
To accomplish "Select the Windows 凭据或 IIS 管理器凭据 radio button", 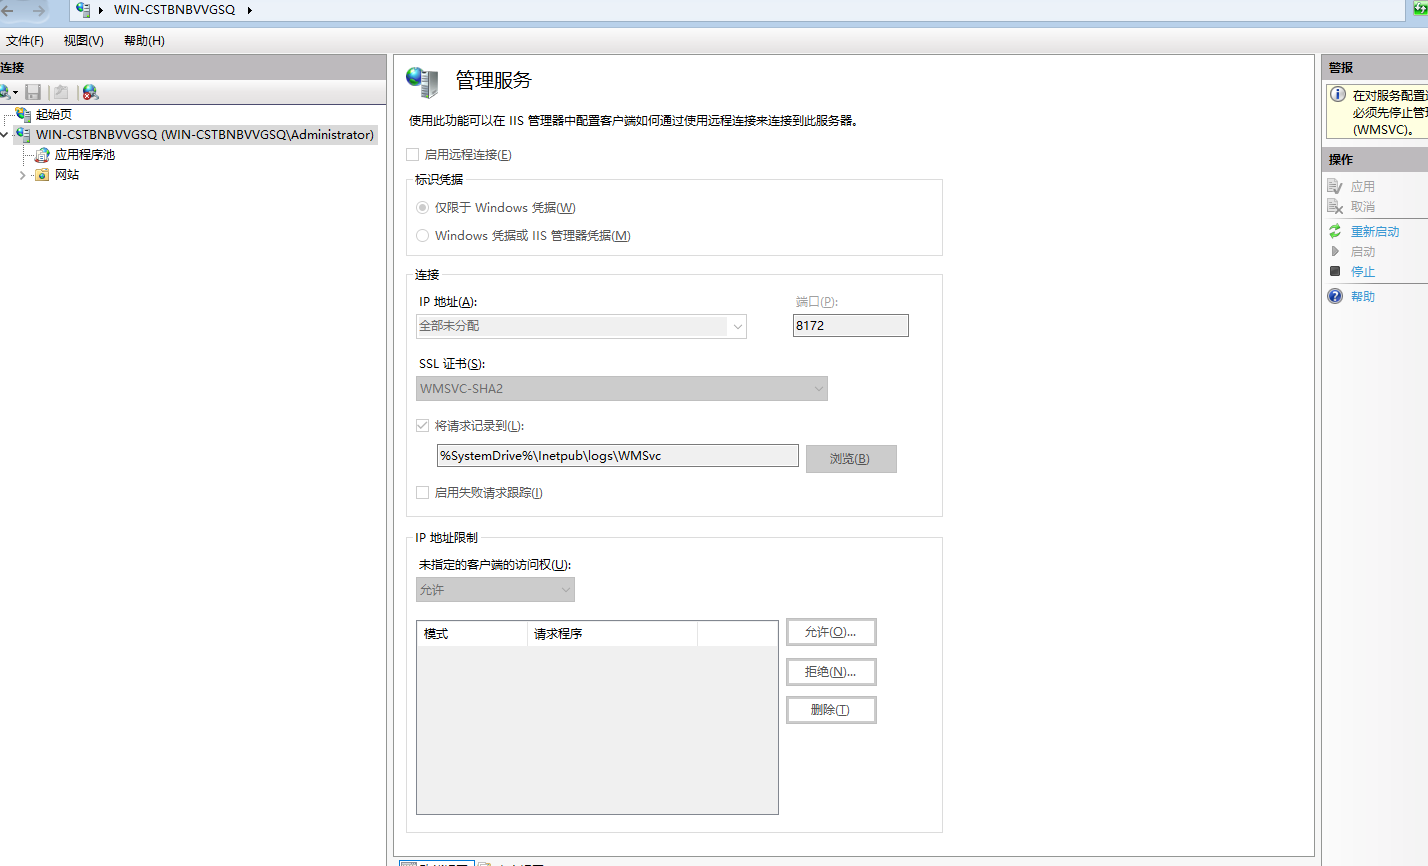I will click(421, 235).
